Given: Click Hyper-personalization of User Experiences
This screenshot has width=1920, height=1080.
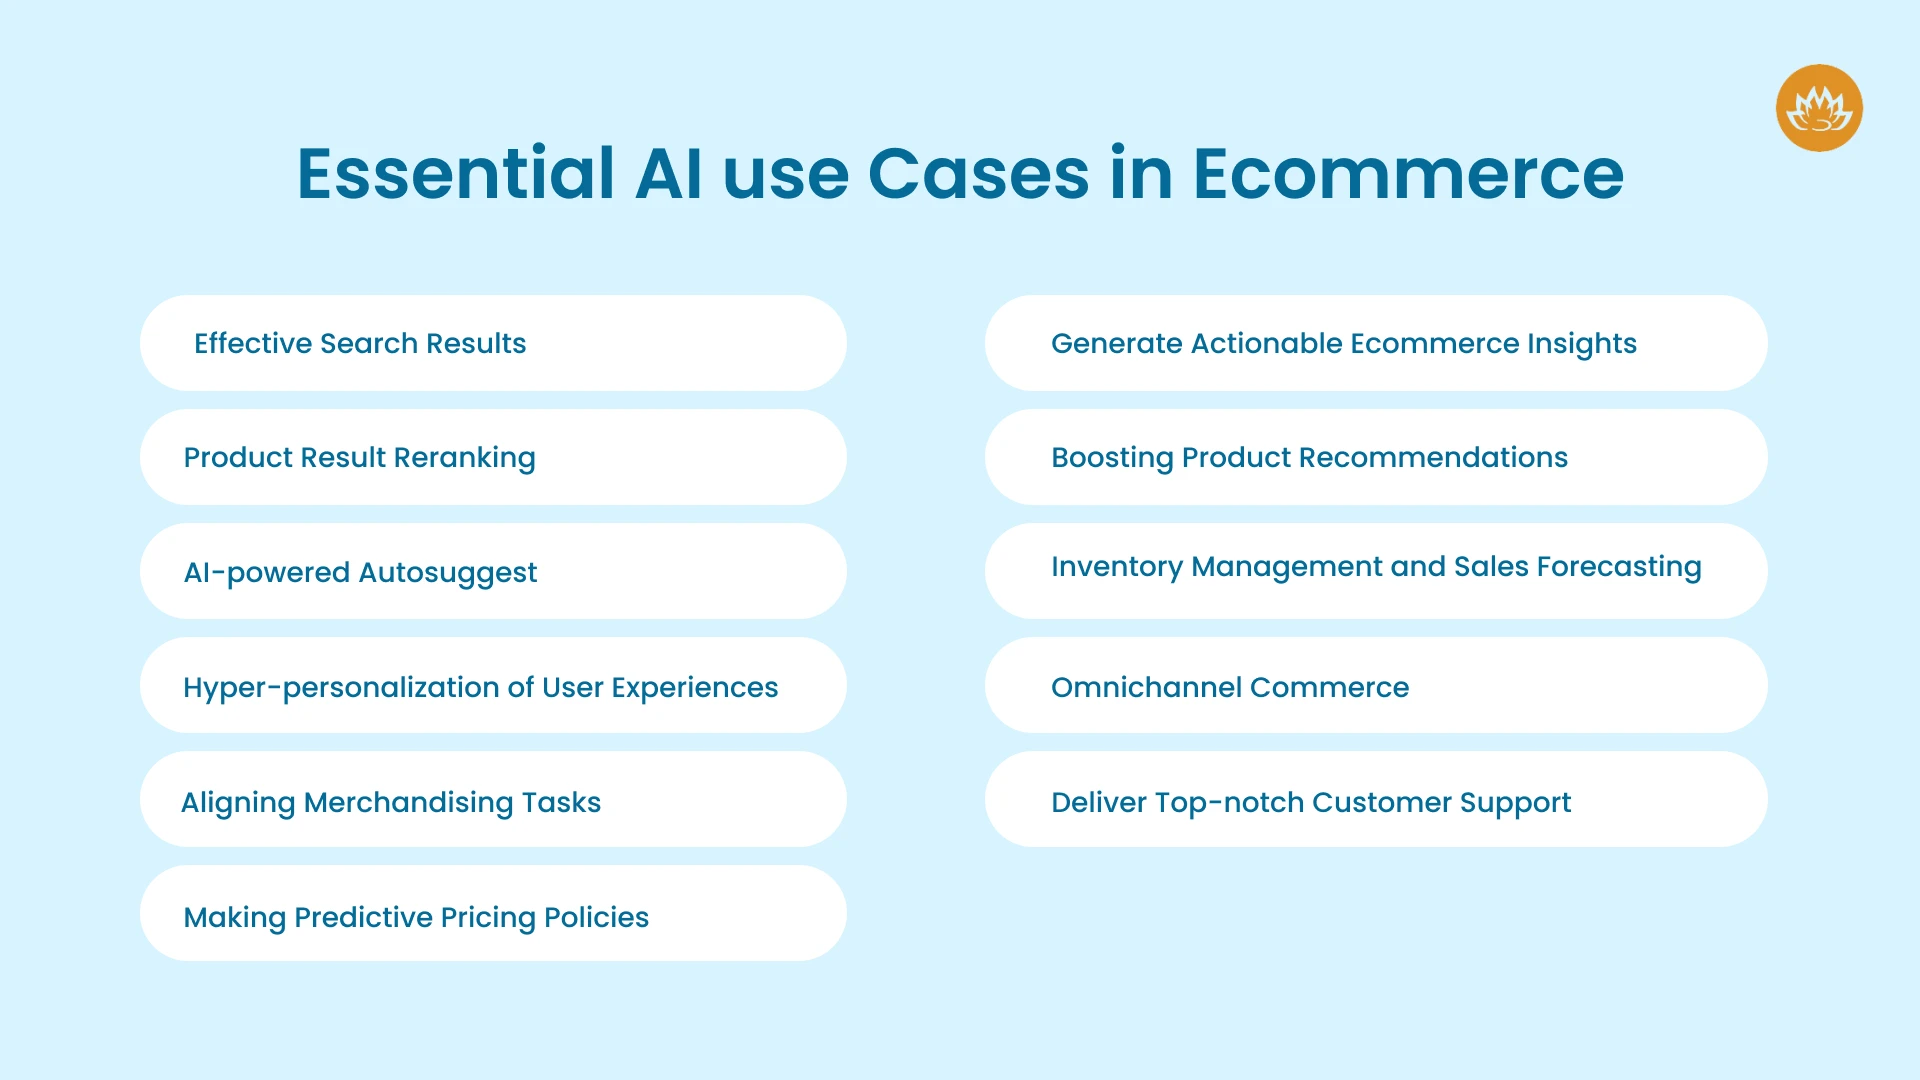Looking at the screenshot, I should (481, 686).
